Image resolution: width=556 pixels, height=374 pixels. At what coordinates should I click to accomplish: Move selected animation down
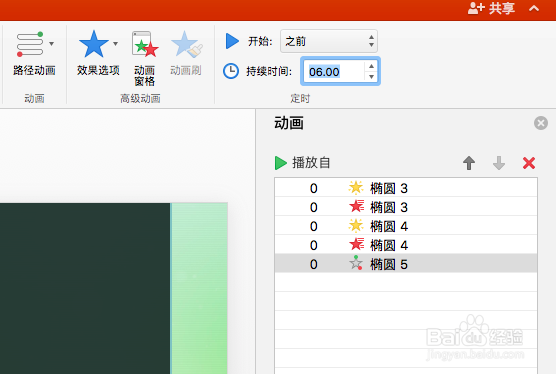point(499,163)
